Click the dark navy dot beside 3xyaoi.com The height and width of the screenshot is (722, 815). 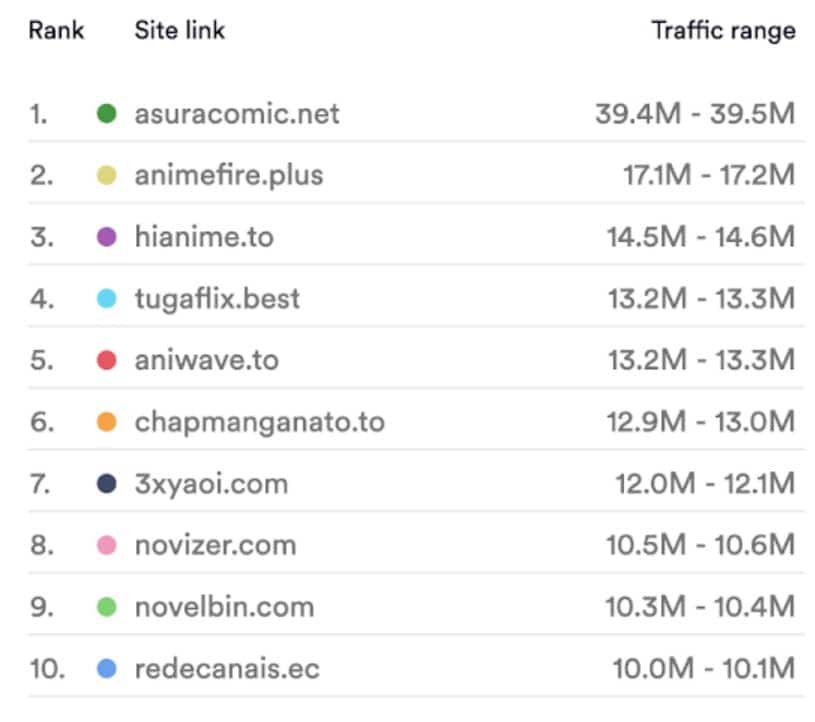point(107,483)
